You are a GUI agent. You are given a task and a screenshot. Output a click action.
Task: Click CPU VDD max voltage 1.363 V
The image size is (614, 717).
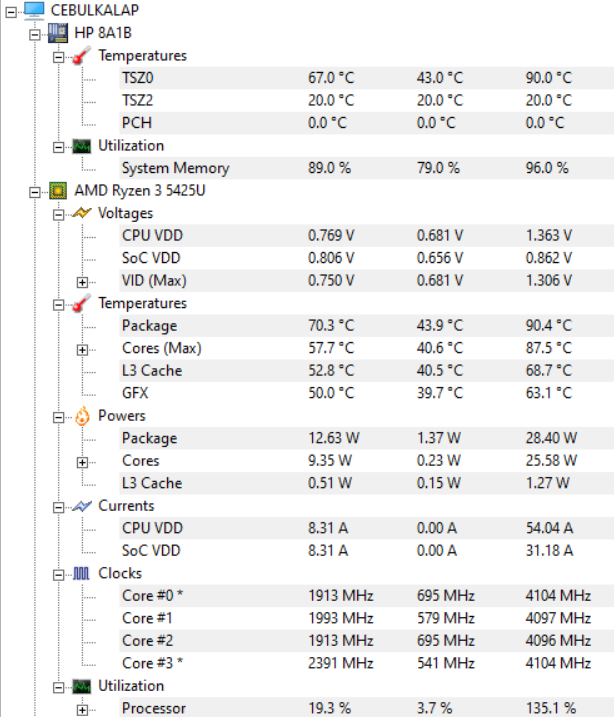pos(549,236)
